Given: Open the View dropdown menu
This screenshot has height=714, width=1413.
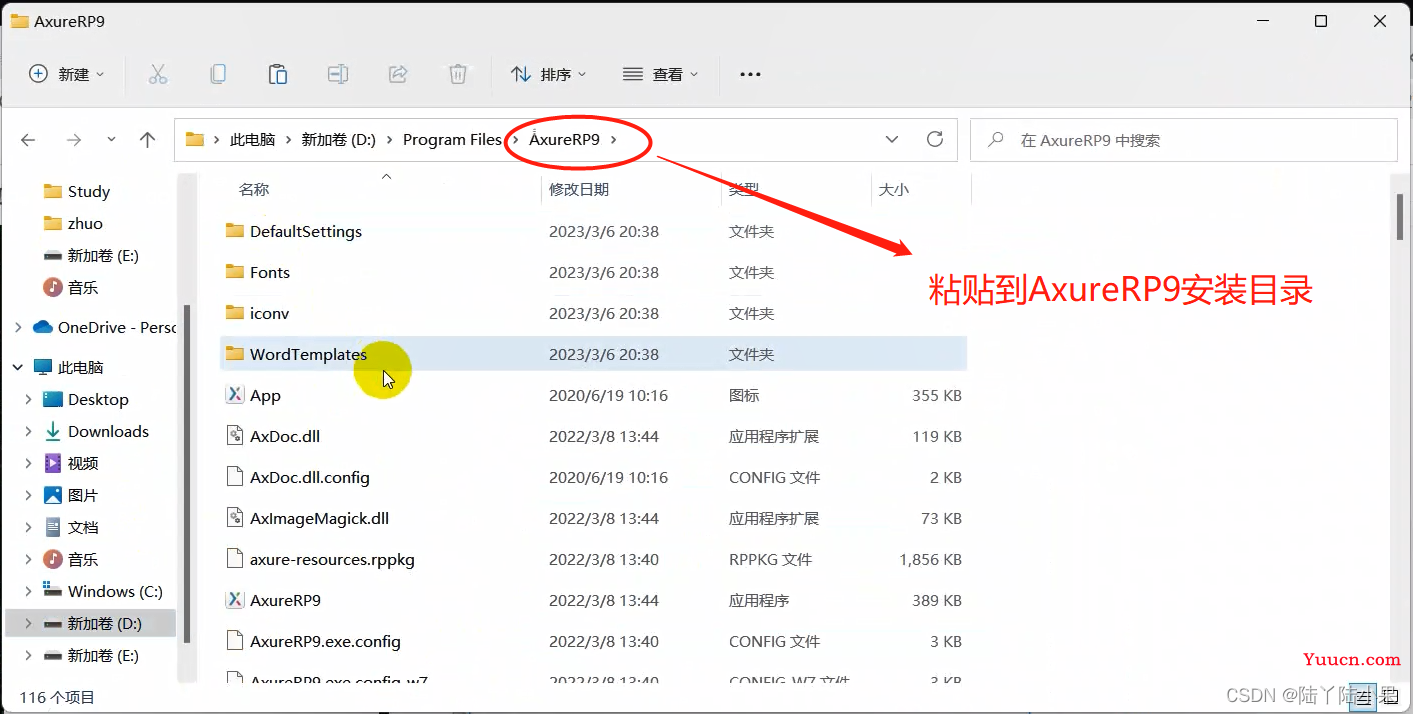Looking at the screenshot, I should [x=660, y=74].
